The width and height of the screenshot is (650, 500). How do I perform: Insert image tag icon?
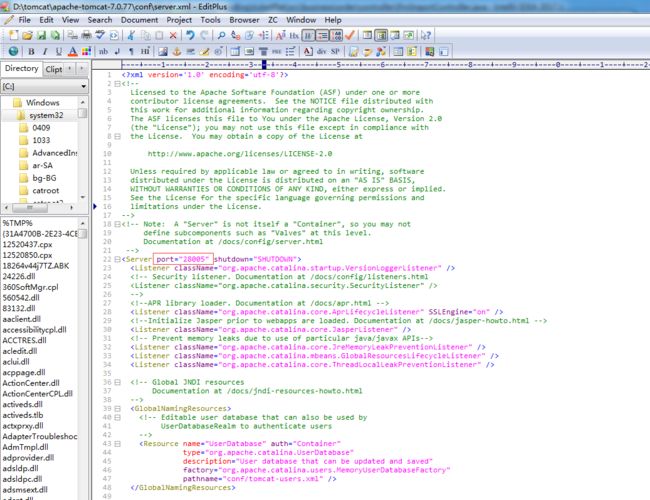[162, 51]
